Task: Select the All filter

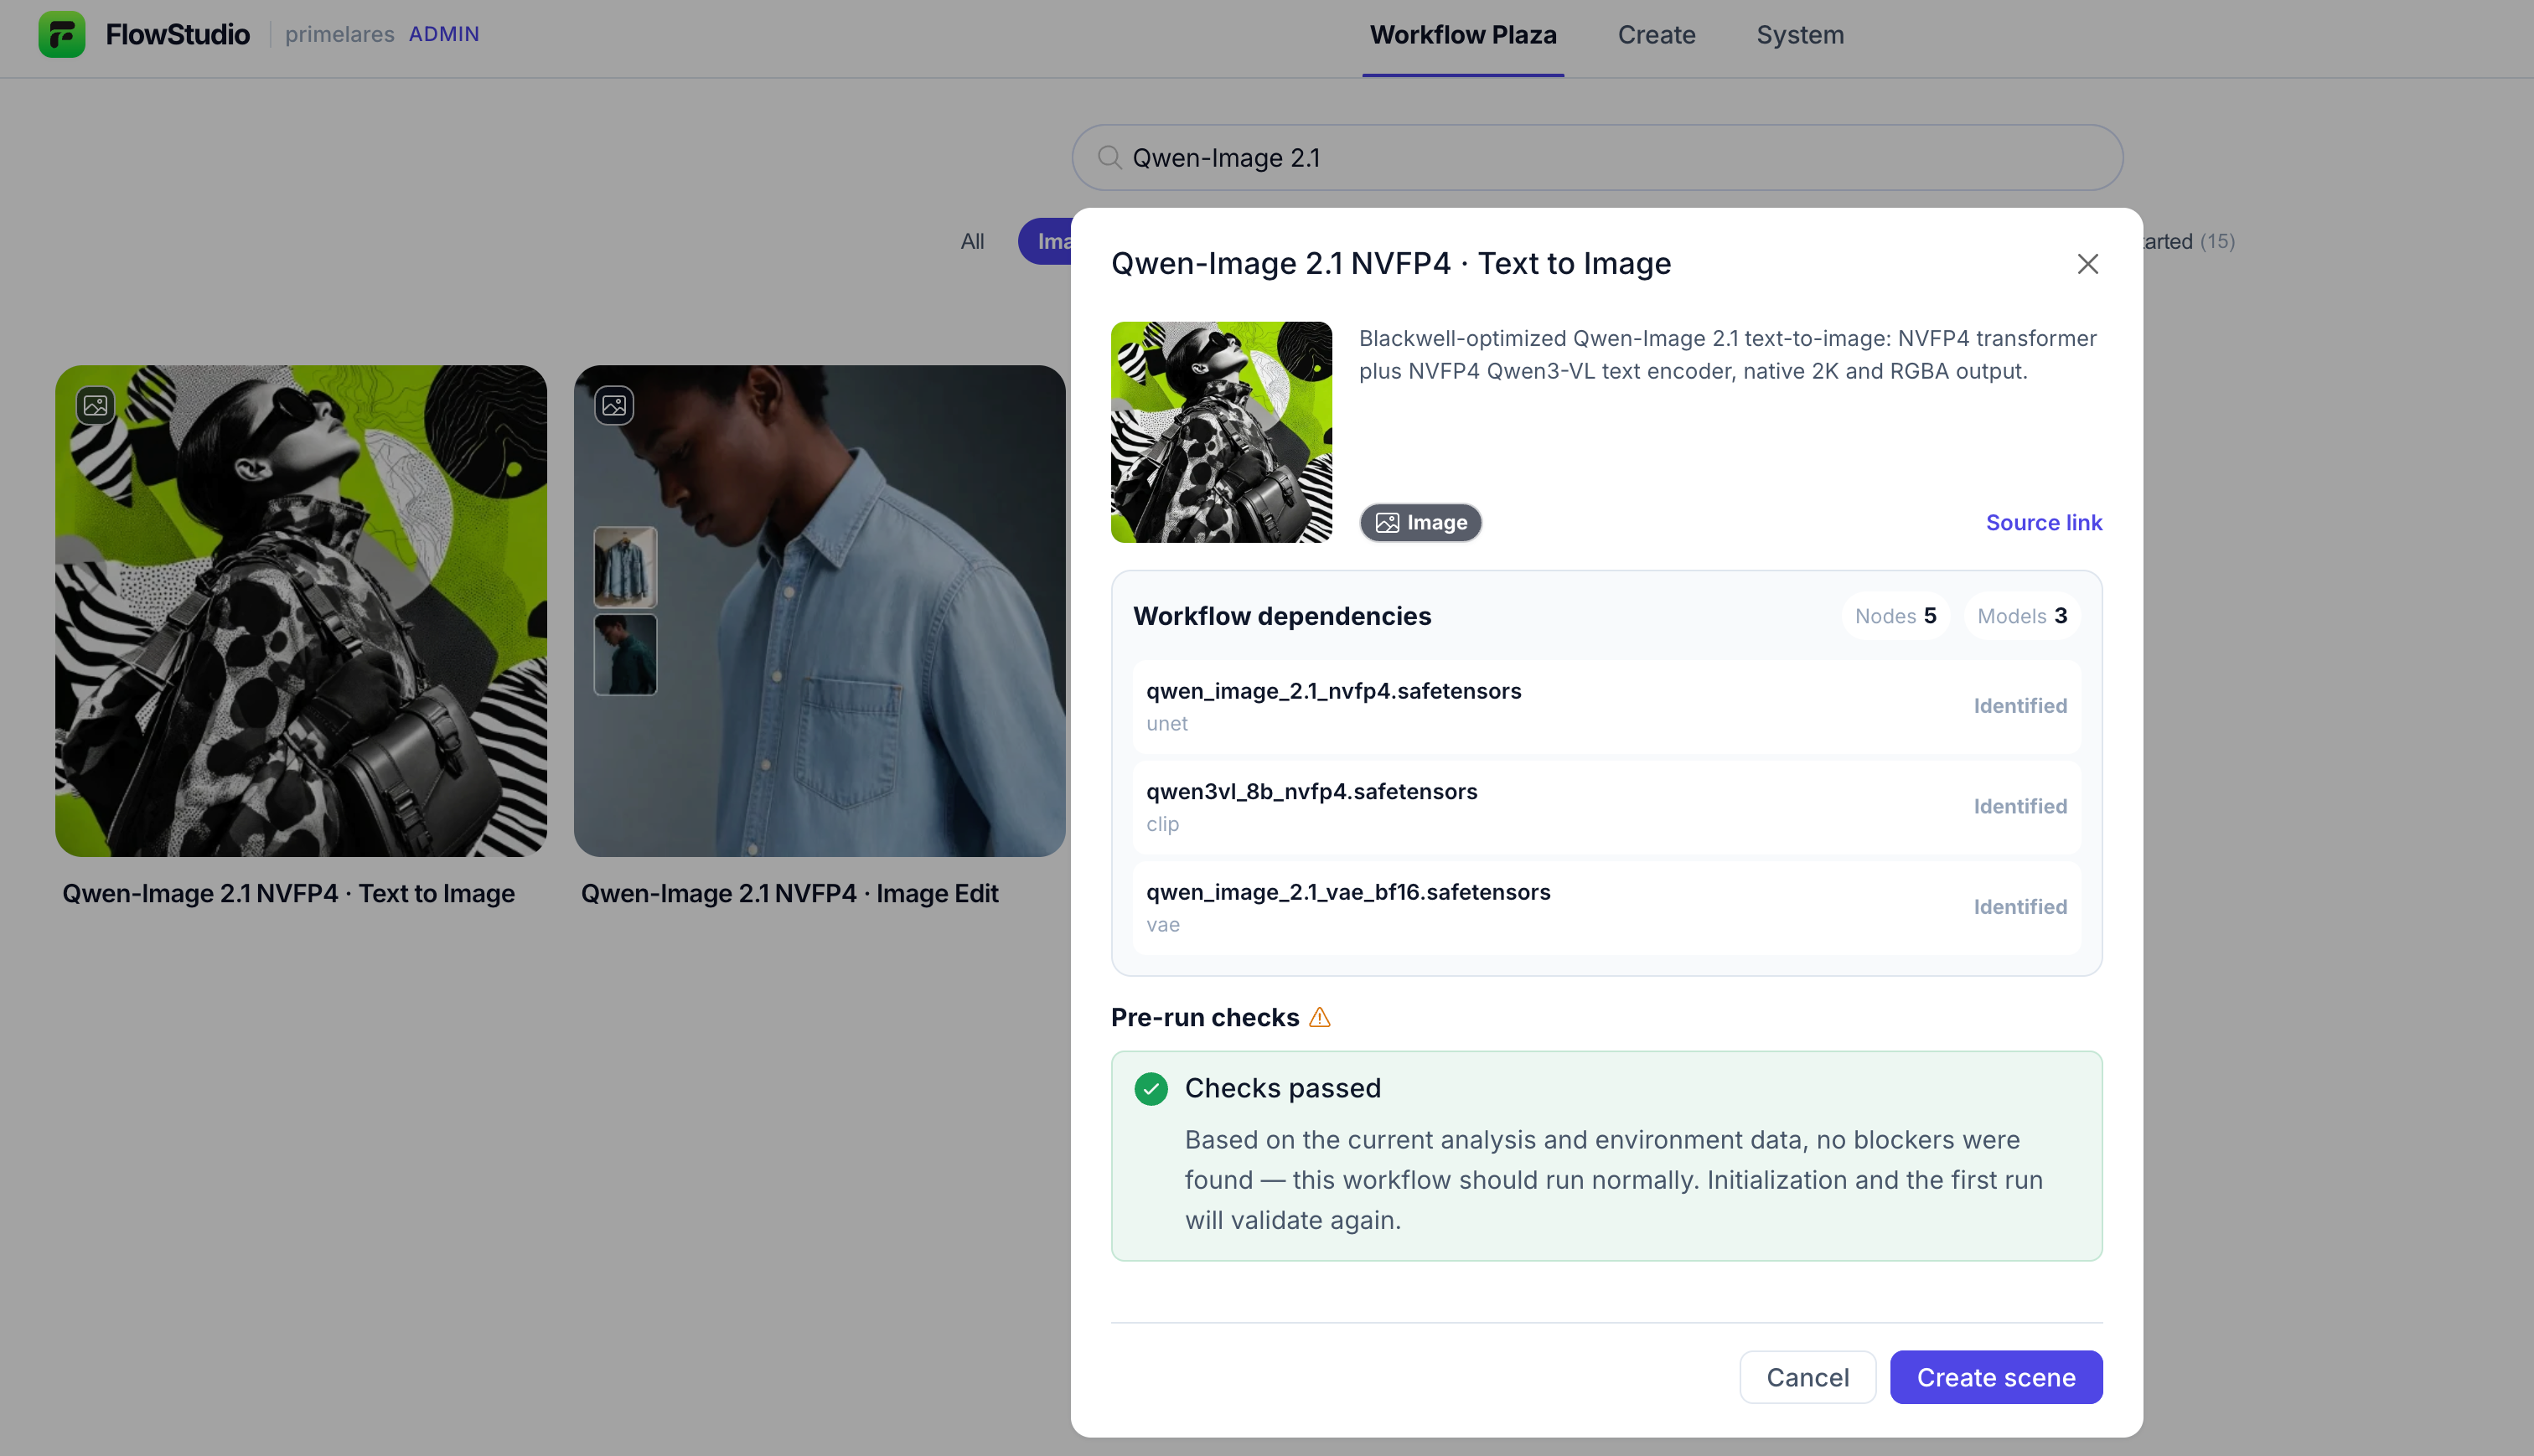Action: tap(972, 241)
